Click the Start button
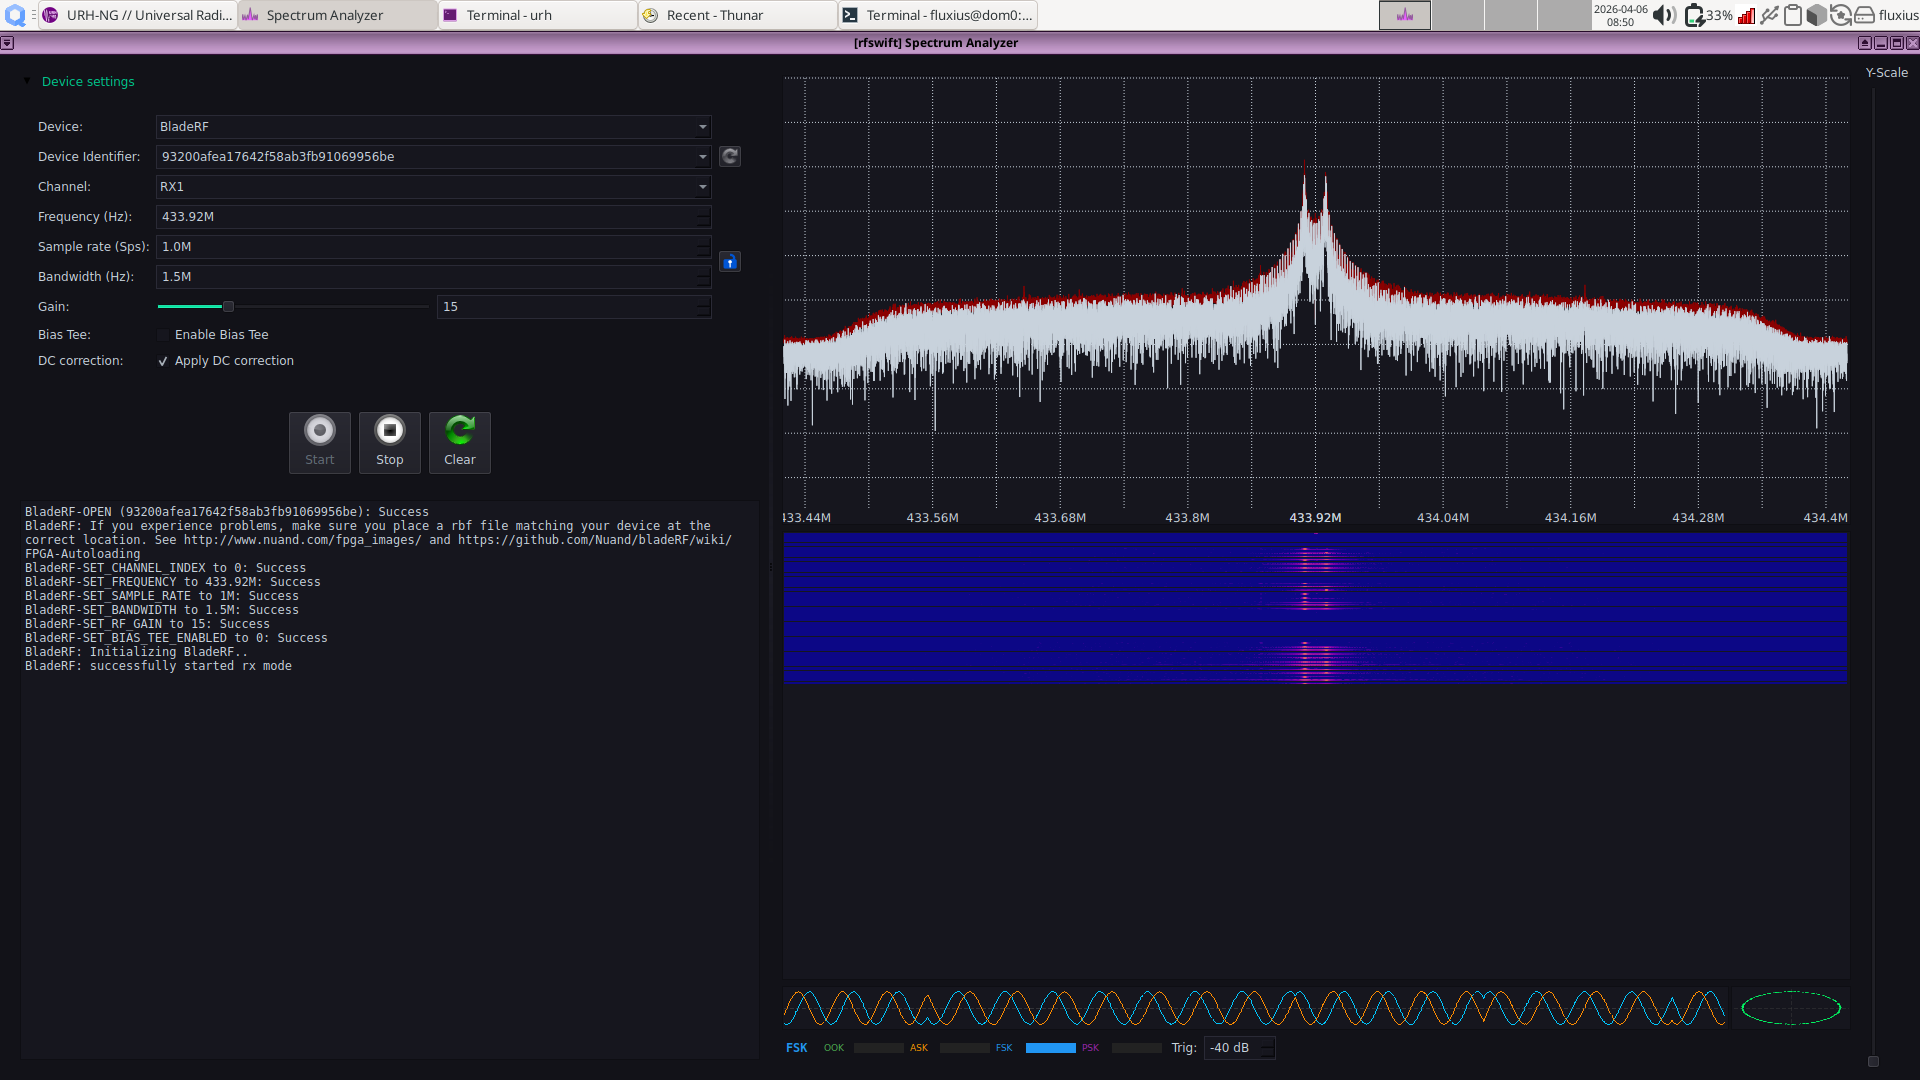 click(x=319, y=441)
